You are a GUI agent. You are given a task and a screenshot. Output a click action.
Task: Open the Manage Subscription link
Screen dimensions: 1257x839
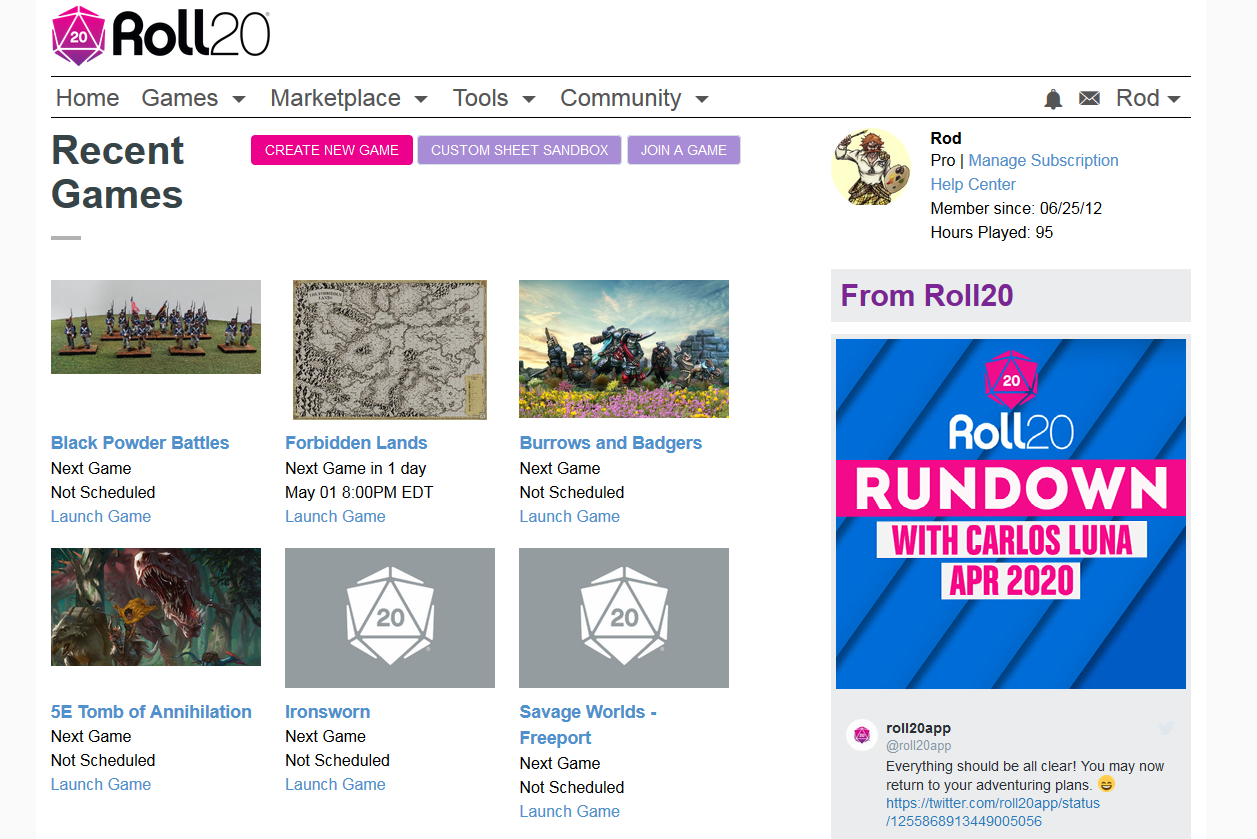1043,160
